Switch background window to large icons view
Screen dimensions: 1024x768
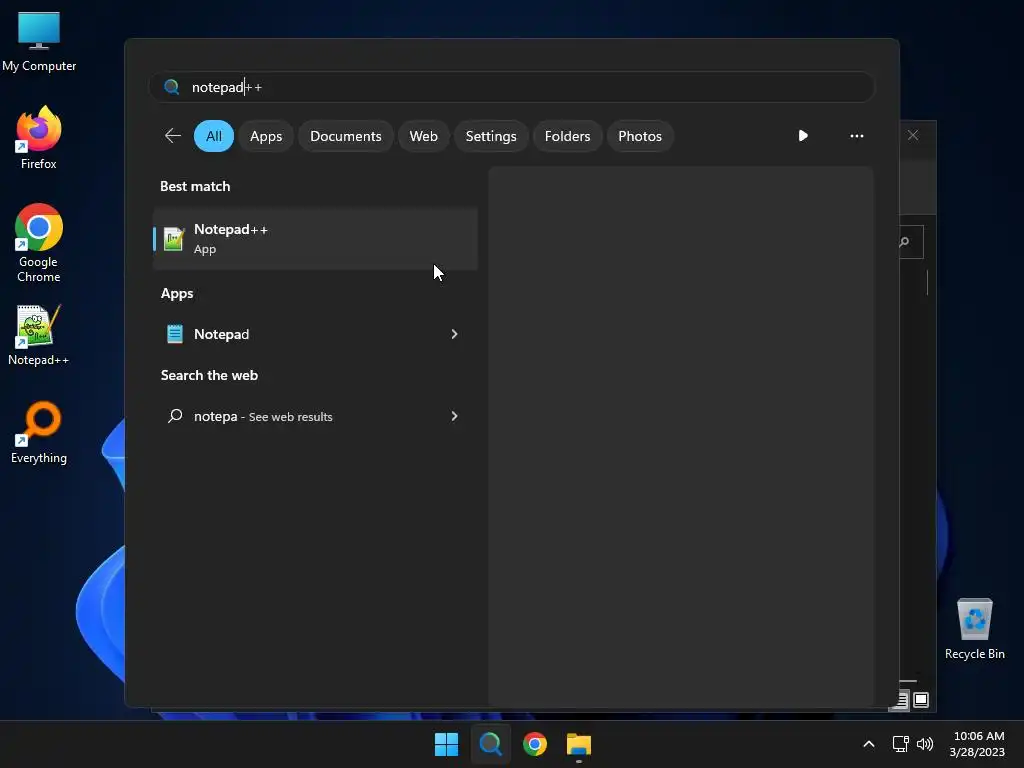tap(921, 700)
